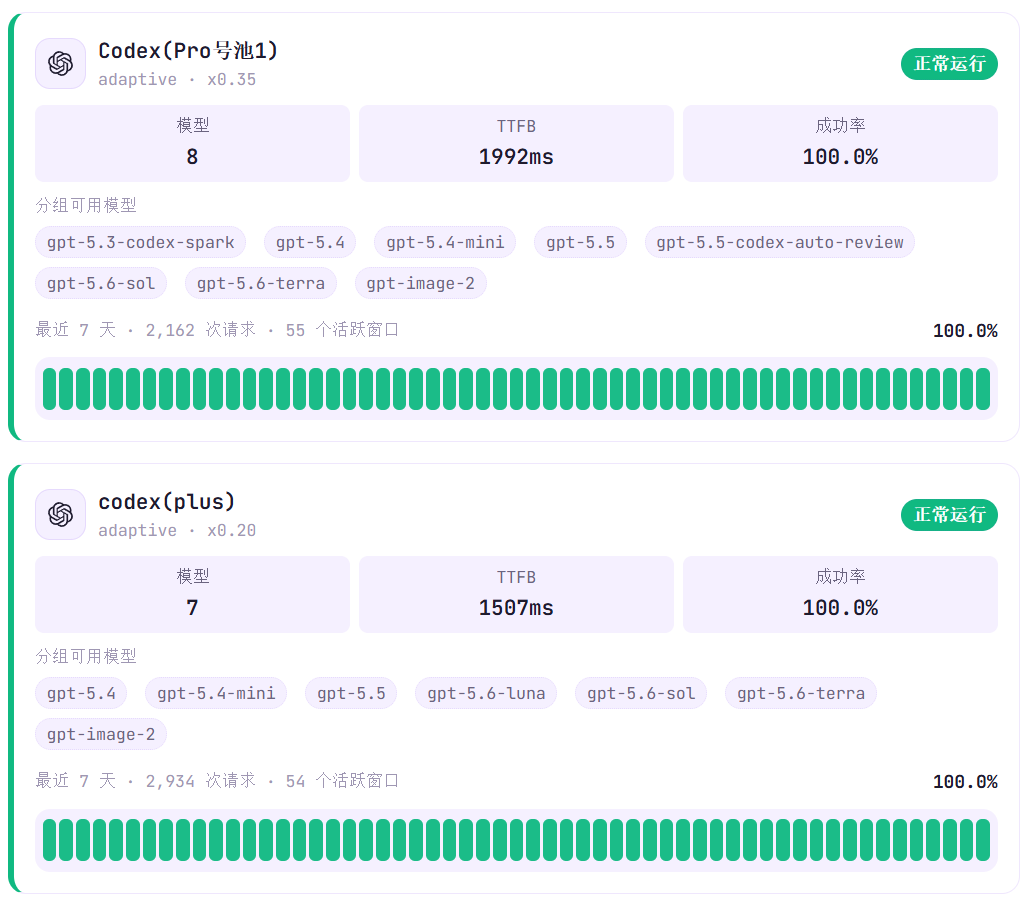
Task: Click 分组可用模型 label in Codex(Pro号池1) card
Action: tap(86, 205)
